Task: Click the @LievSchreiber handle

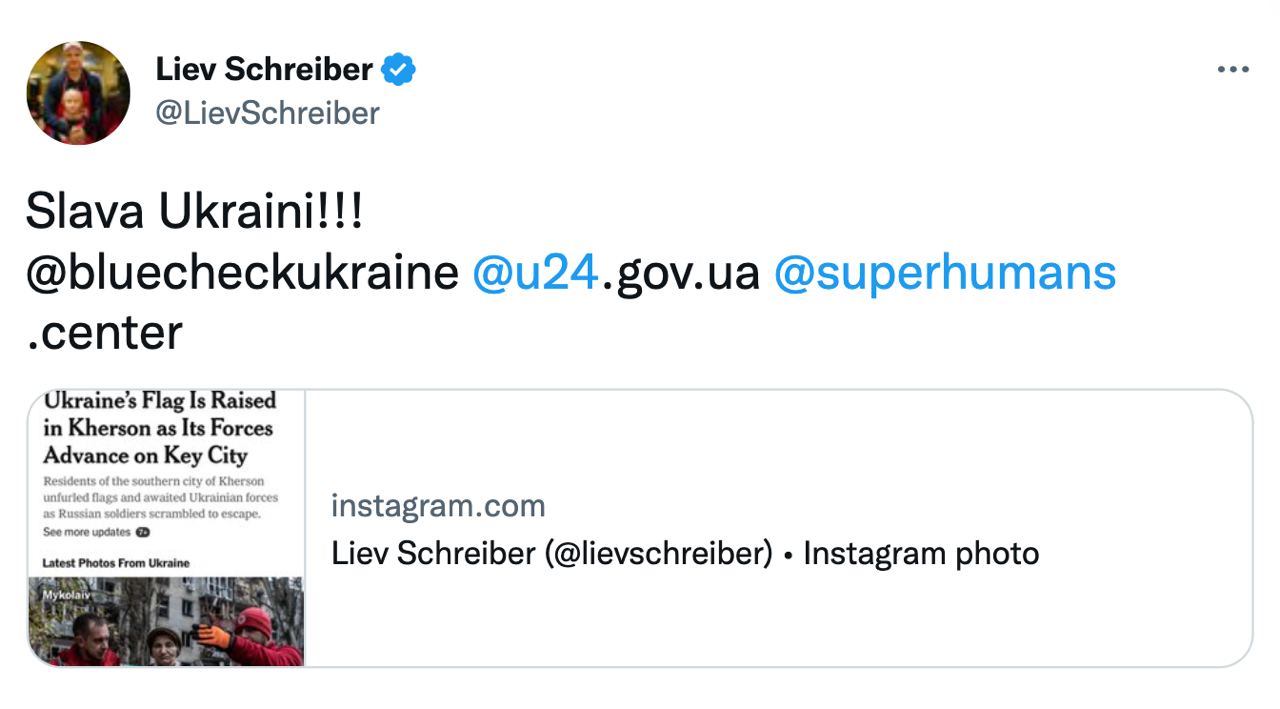Action: (x=267, y=113)
